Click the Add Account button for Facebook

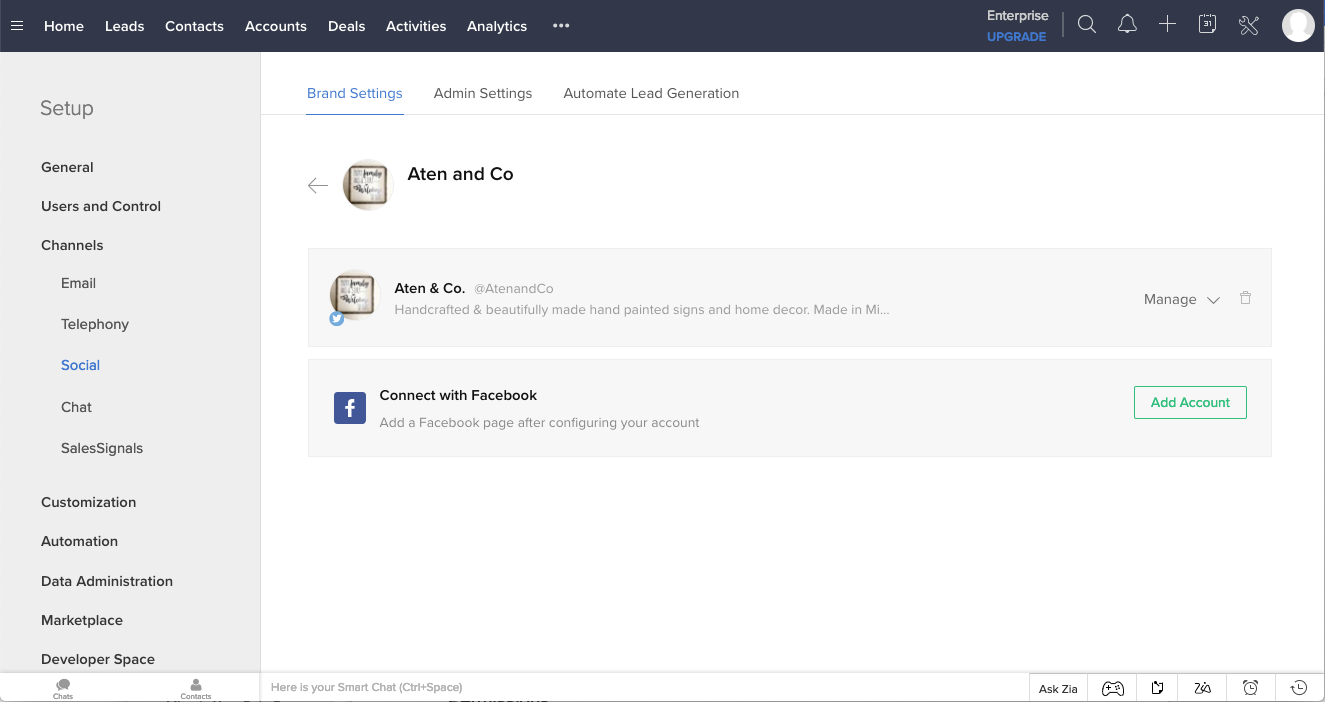point(1190,402)
